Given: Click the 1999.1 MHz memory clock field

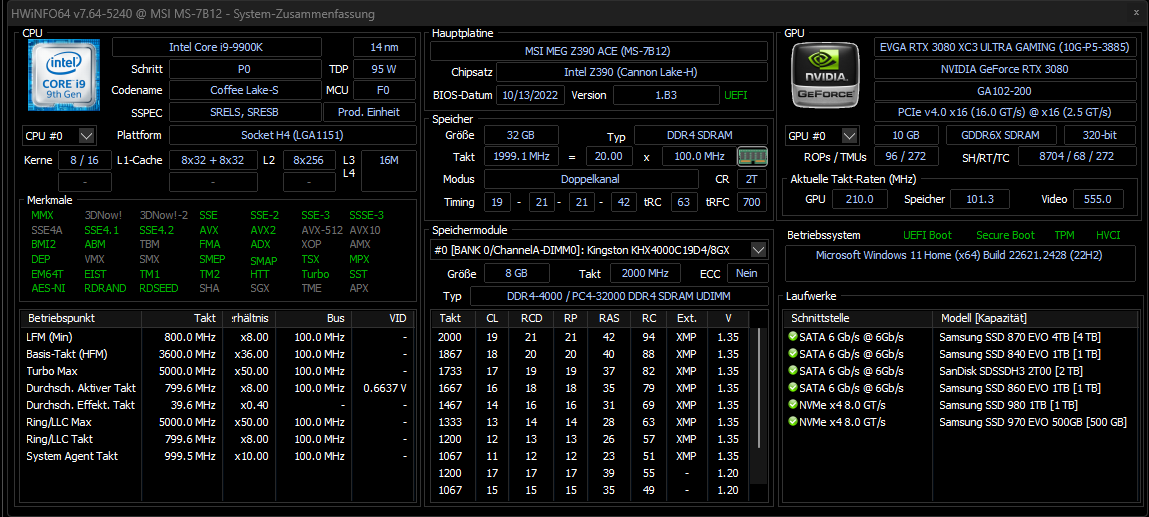Looking at the screenshot, I should point(521,157).
